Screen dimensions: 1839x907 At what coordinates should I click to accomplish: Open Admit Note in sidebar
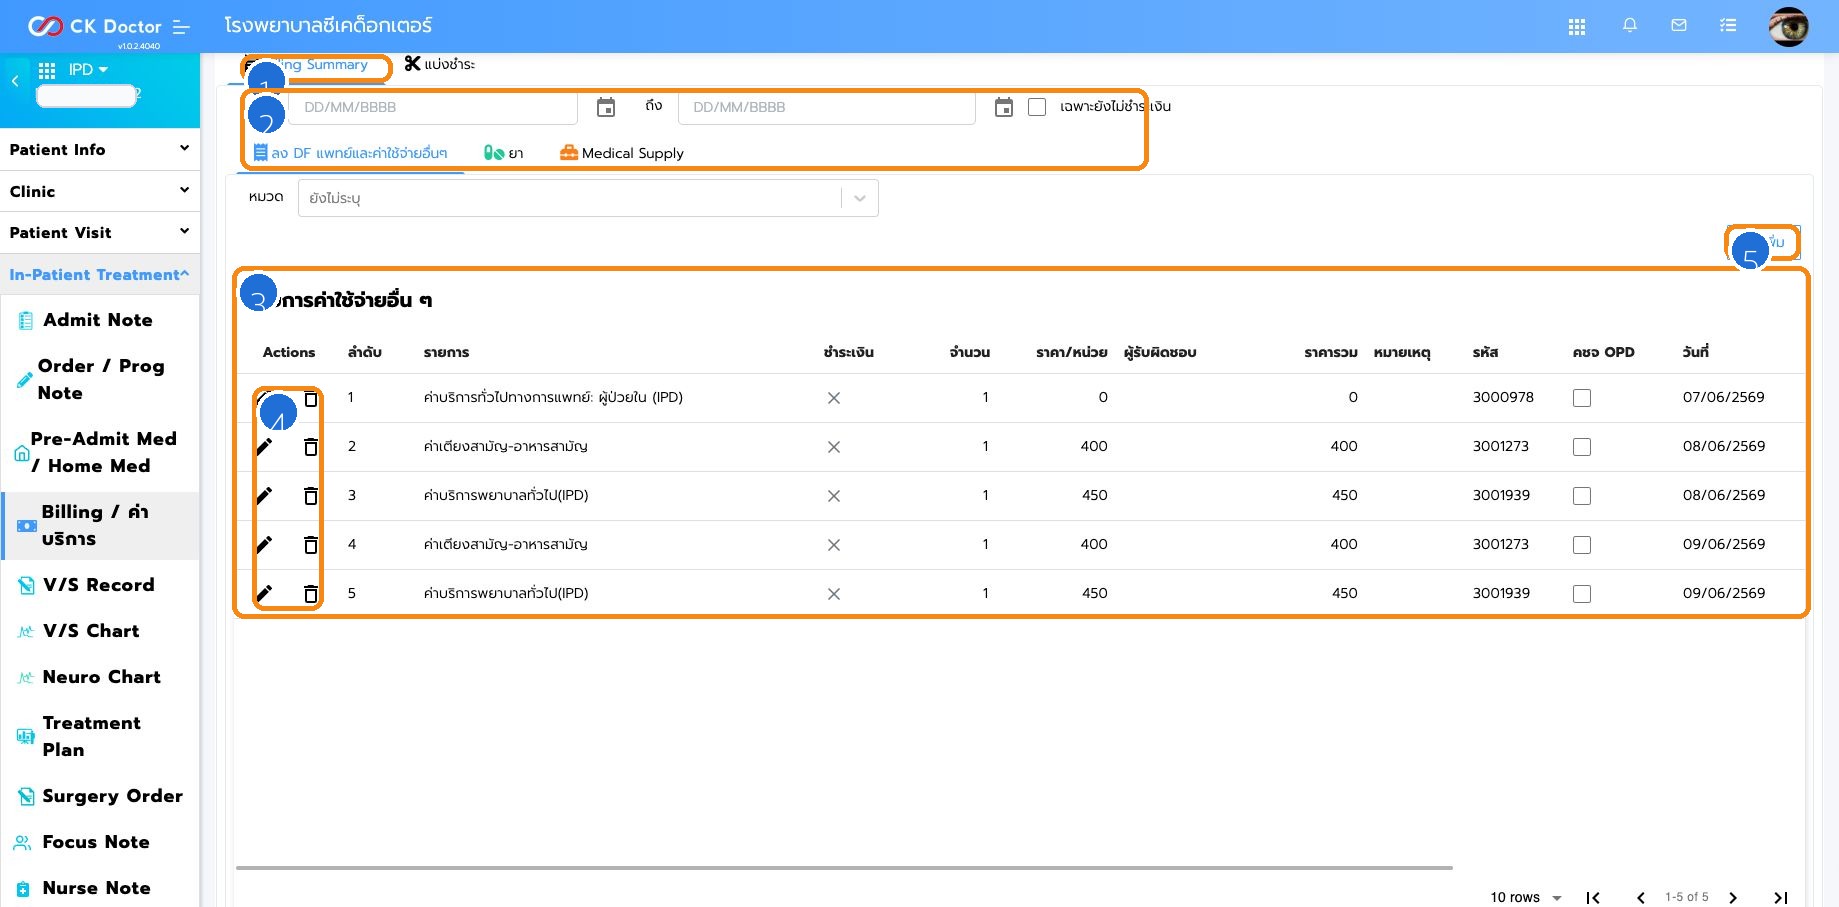point(100,320)
